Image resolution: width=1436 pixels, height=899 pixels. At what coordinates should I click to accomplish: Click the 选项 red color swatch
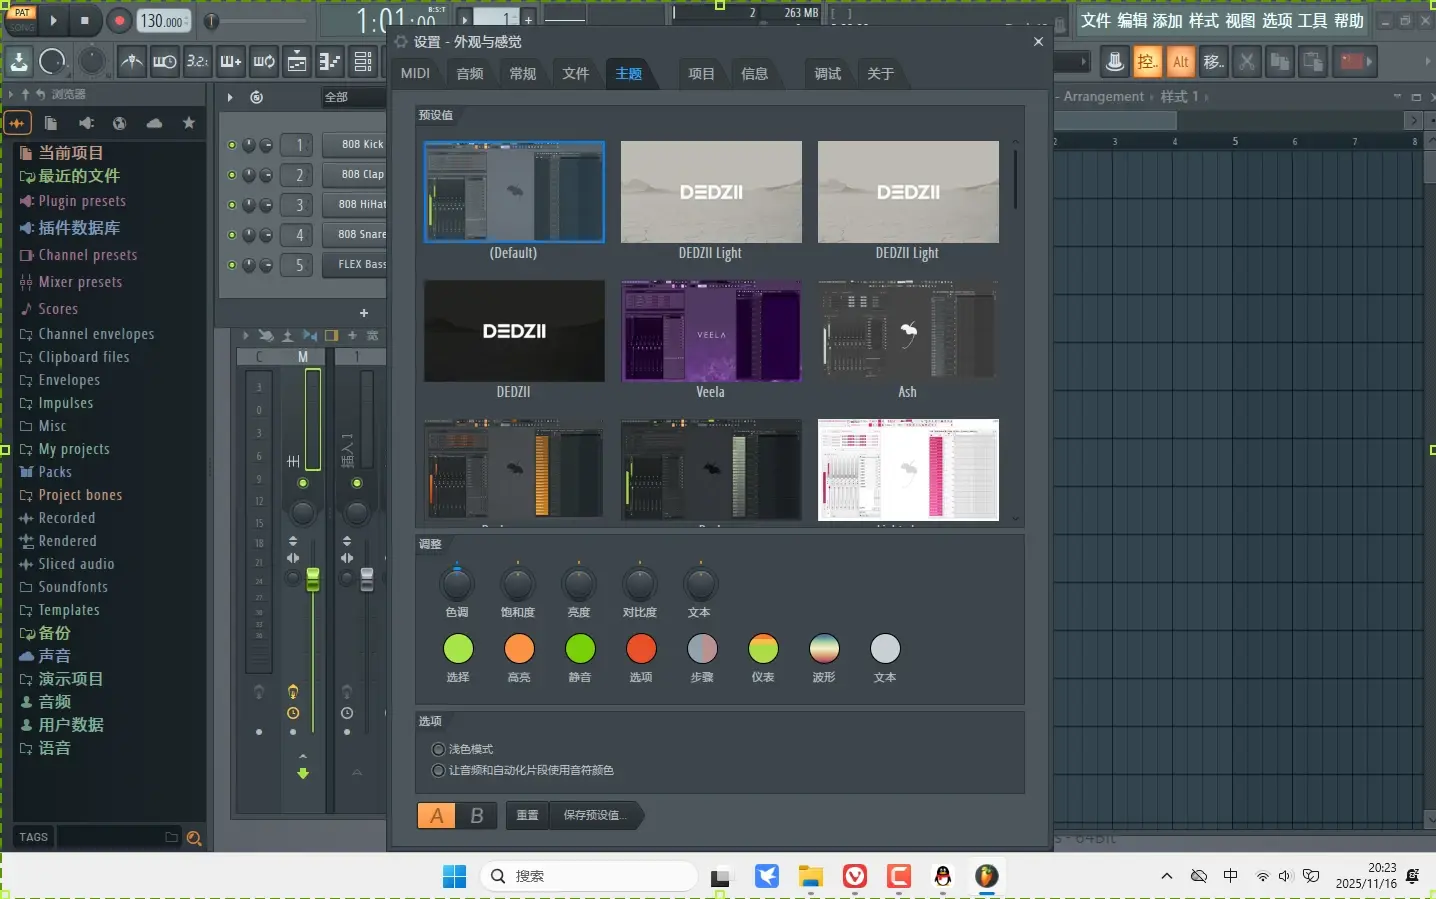click(x=641, y=649)
